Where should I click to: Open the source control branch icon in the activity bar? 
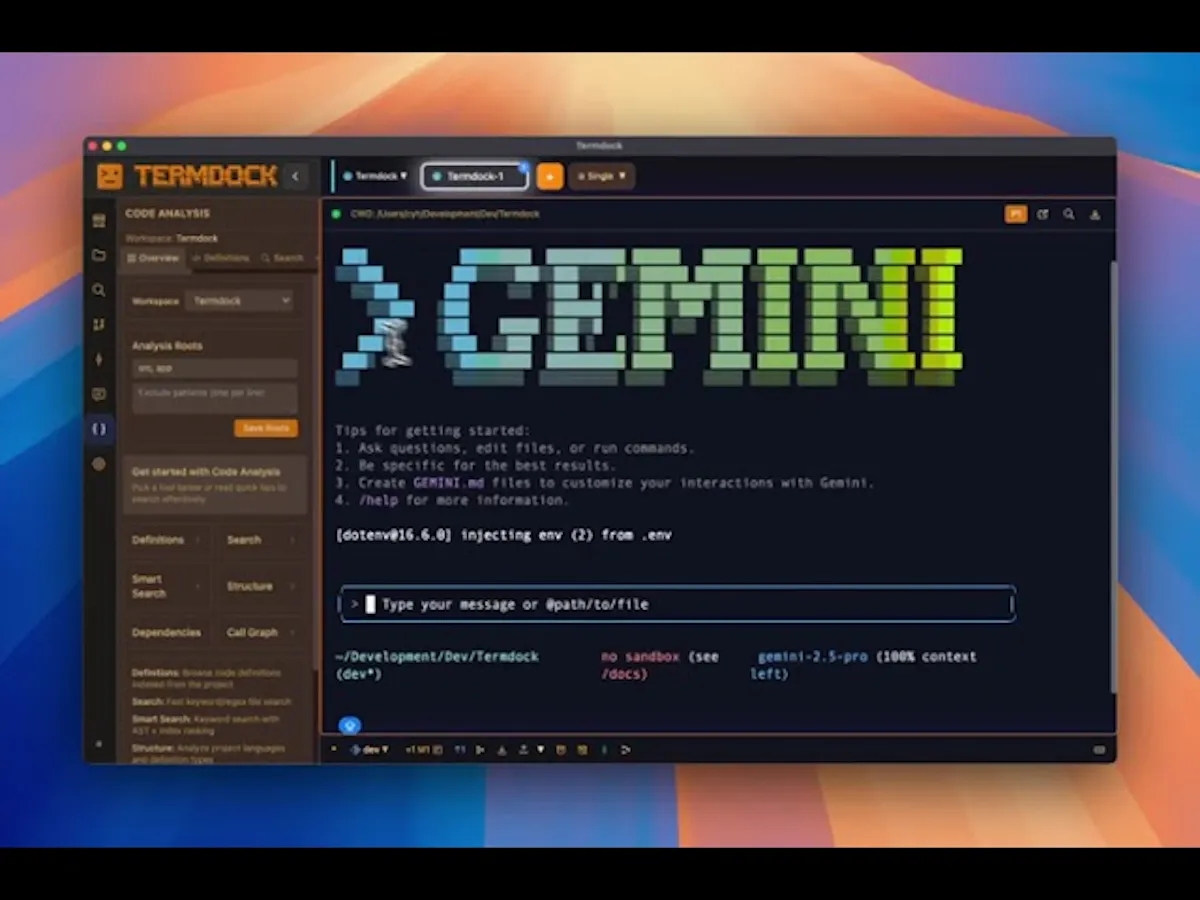point(99,325)
